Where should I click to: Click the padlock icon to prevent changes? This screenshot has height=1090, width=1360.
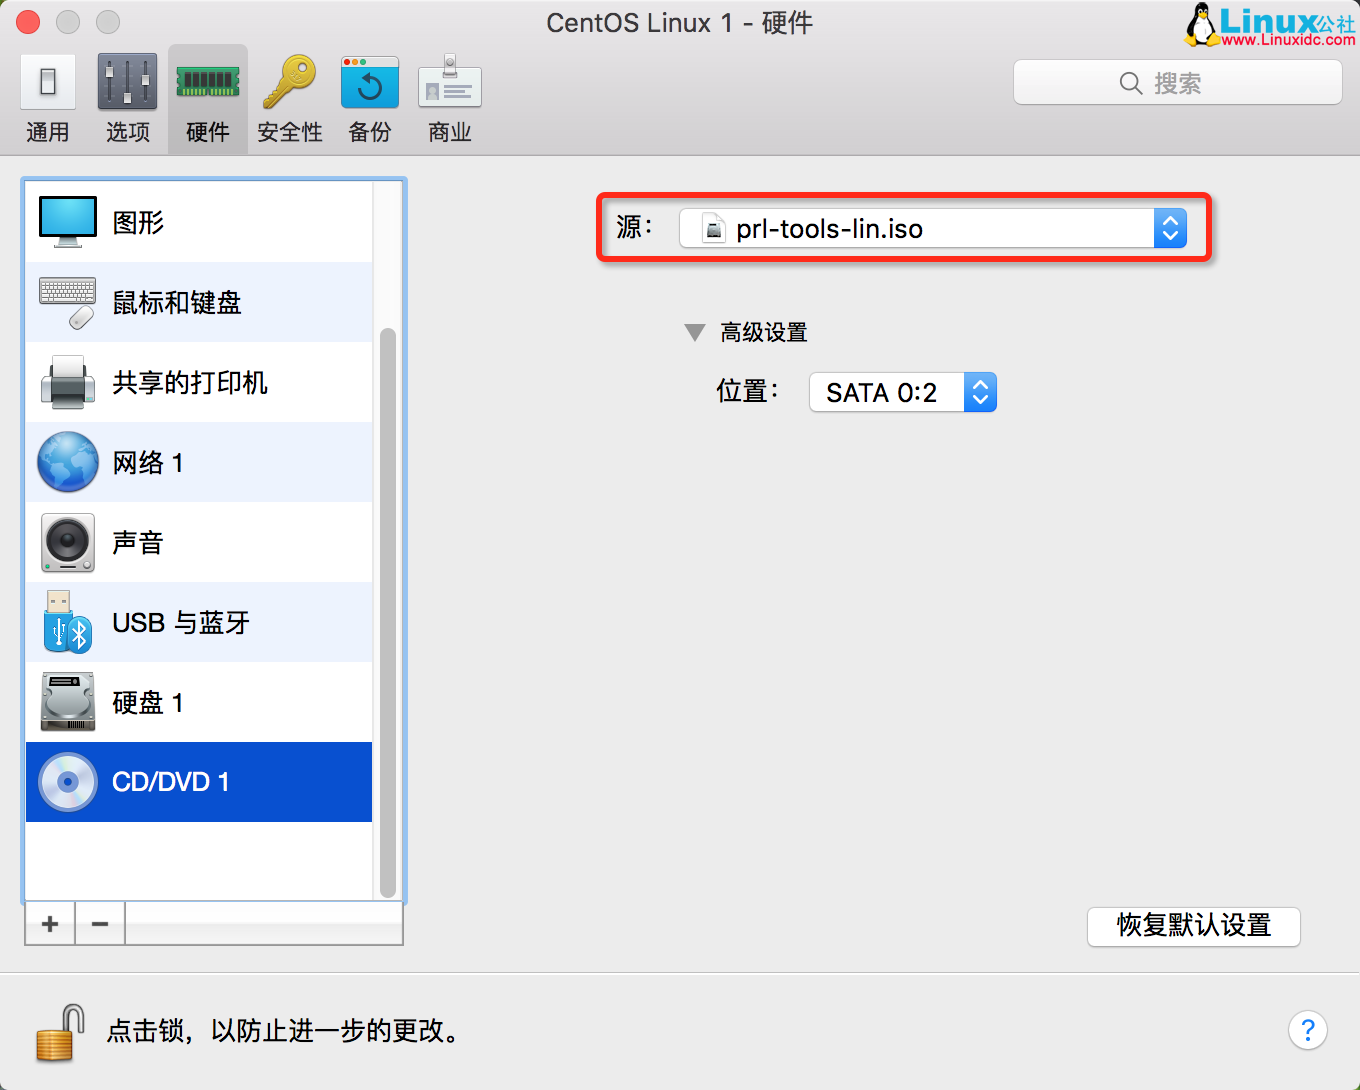(x=60, y=1032)
